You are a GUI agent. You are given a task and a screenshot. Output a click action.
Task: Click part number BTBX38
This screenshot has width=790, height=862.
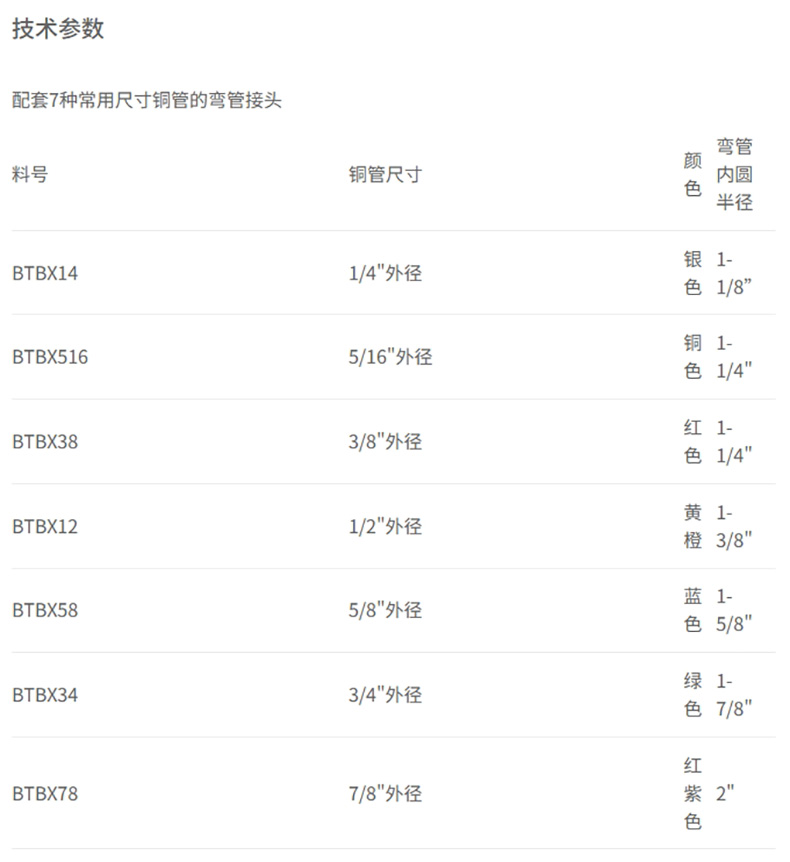pyautogui.click(x=45, y=441)
